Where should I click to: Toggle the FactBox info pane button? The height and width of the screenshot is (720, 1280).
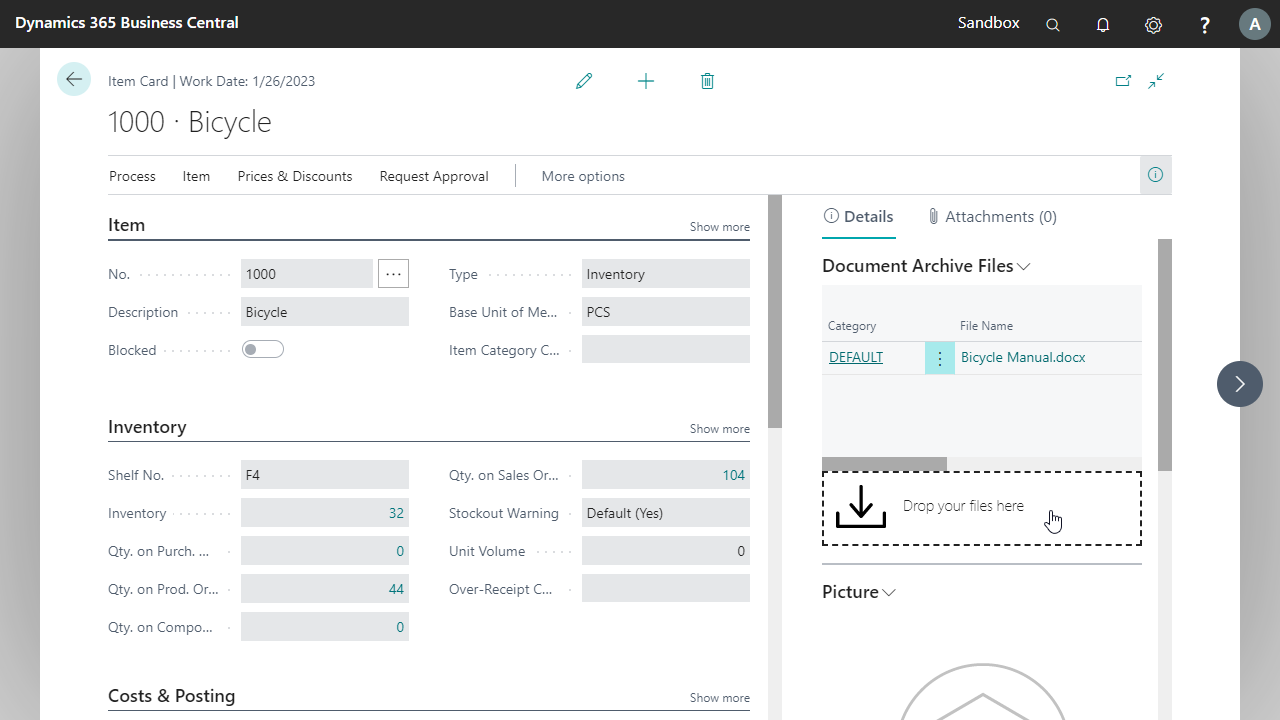[1155, 175]
